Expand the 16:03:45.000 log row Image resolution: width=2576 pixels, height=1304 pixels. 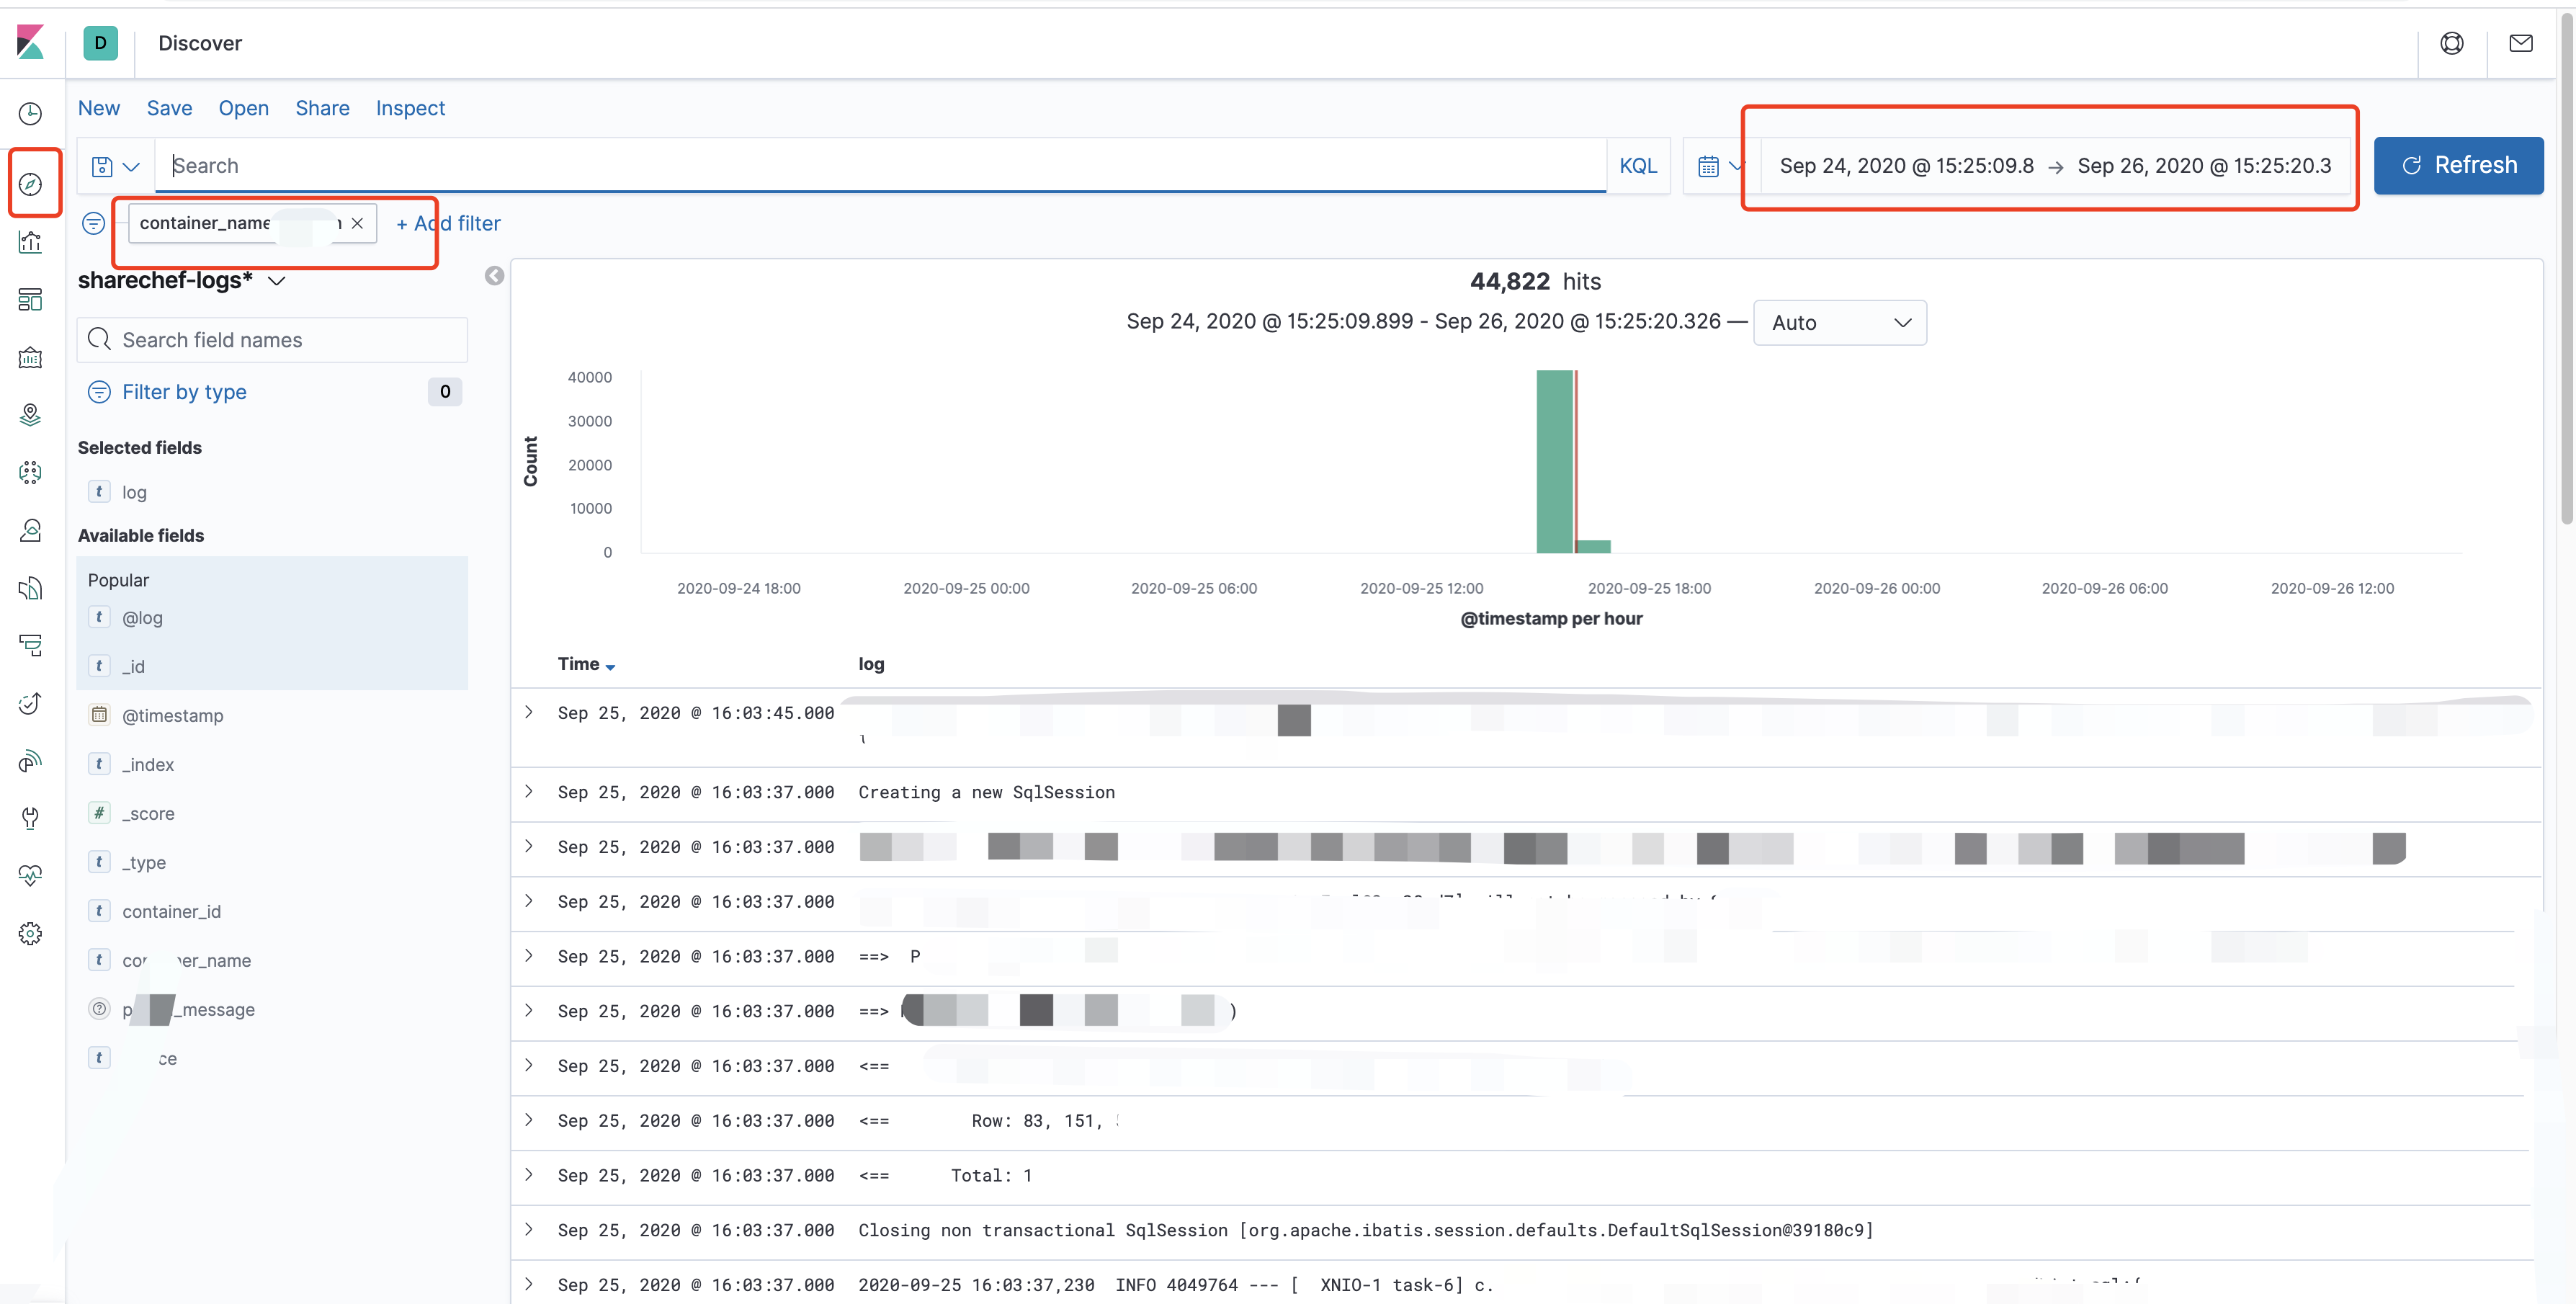(529, 713)
